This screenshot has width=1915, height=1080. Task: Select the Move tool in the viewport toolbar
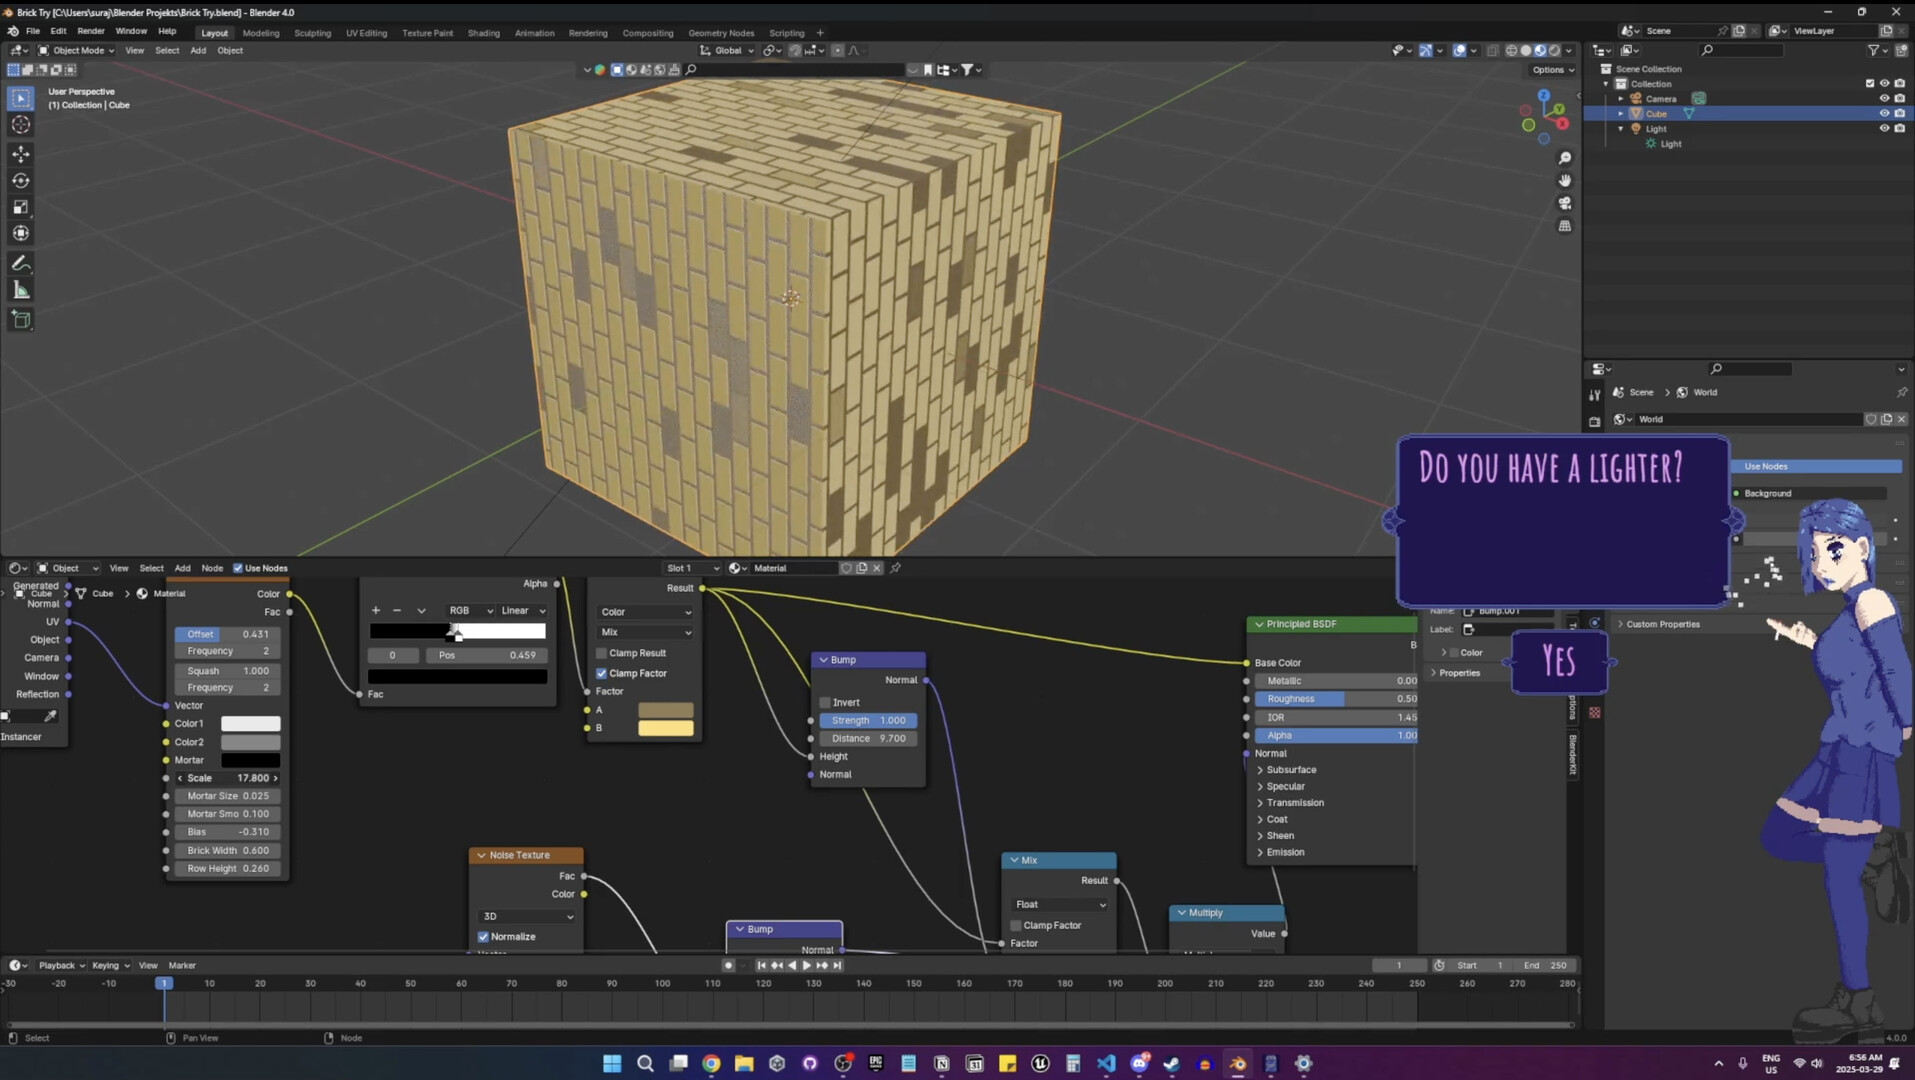pos(20,153)
